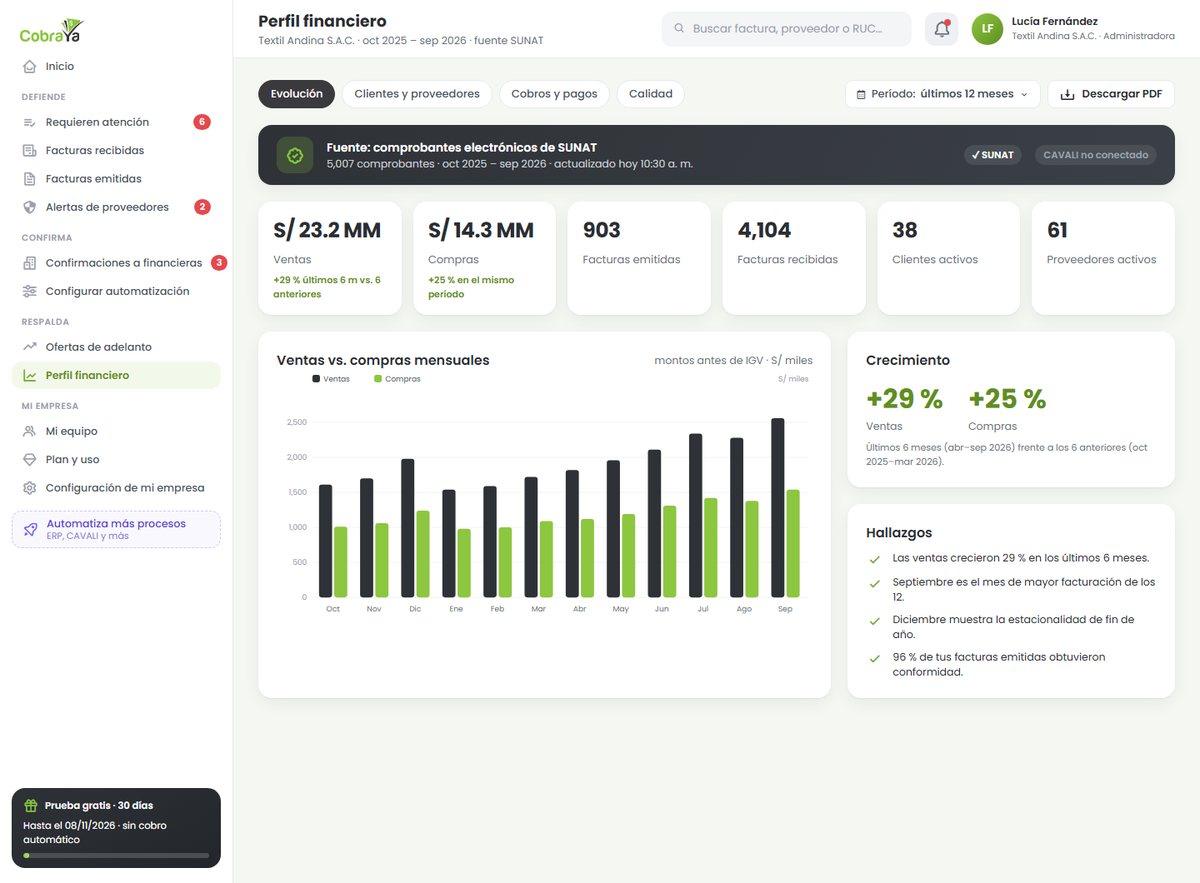Viewport: 1200px width, 883px height.
Task: Download the PDF report
Action: coord(1111,94)
